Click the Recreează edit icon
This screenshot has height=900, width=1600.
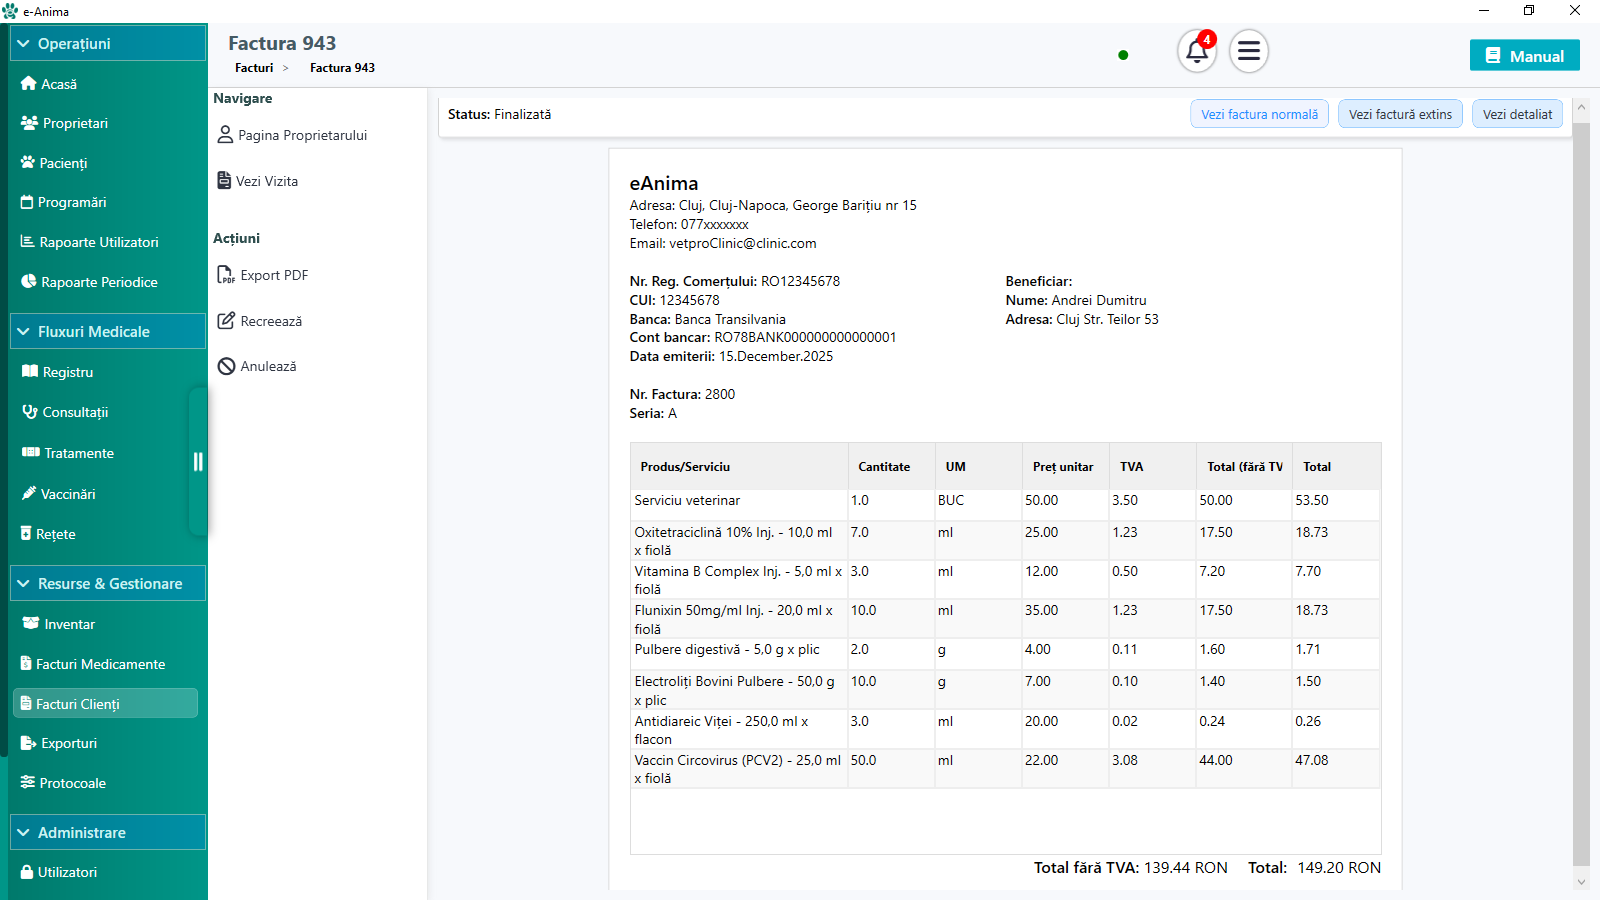(x=226, y=321)
